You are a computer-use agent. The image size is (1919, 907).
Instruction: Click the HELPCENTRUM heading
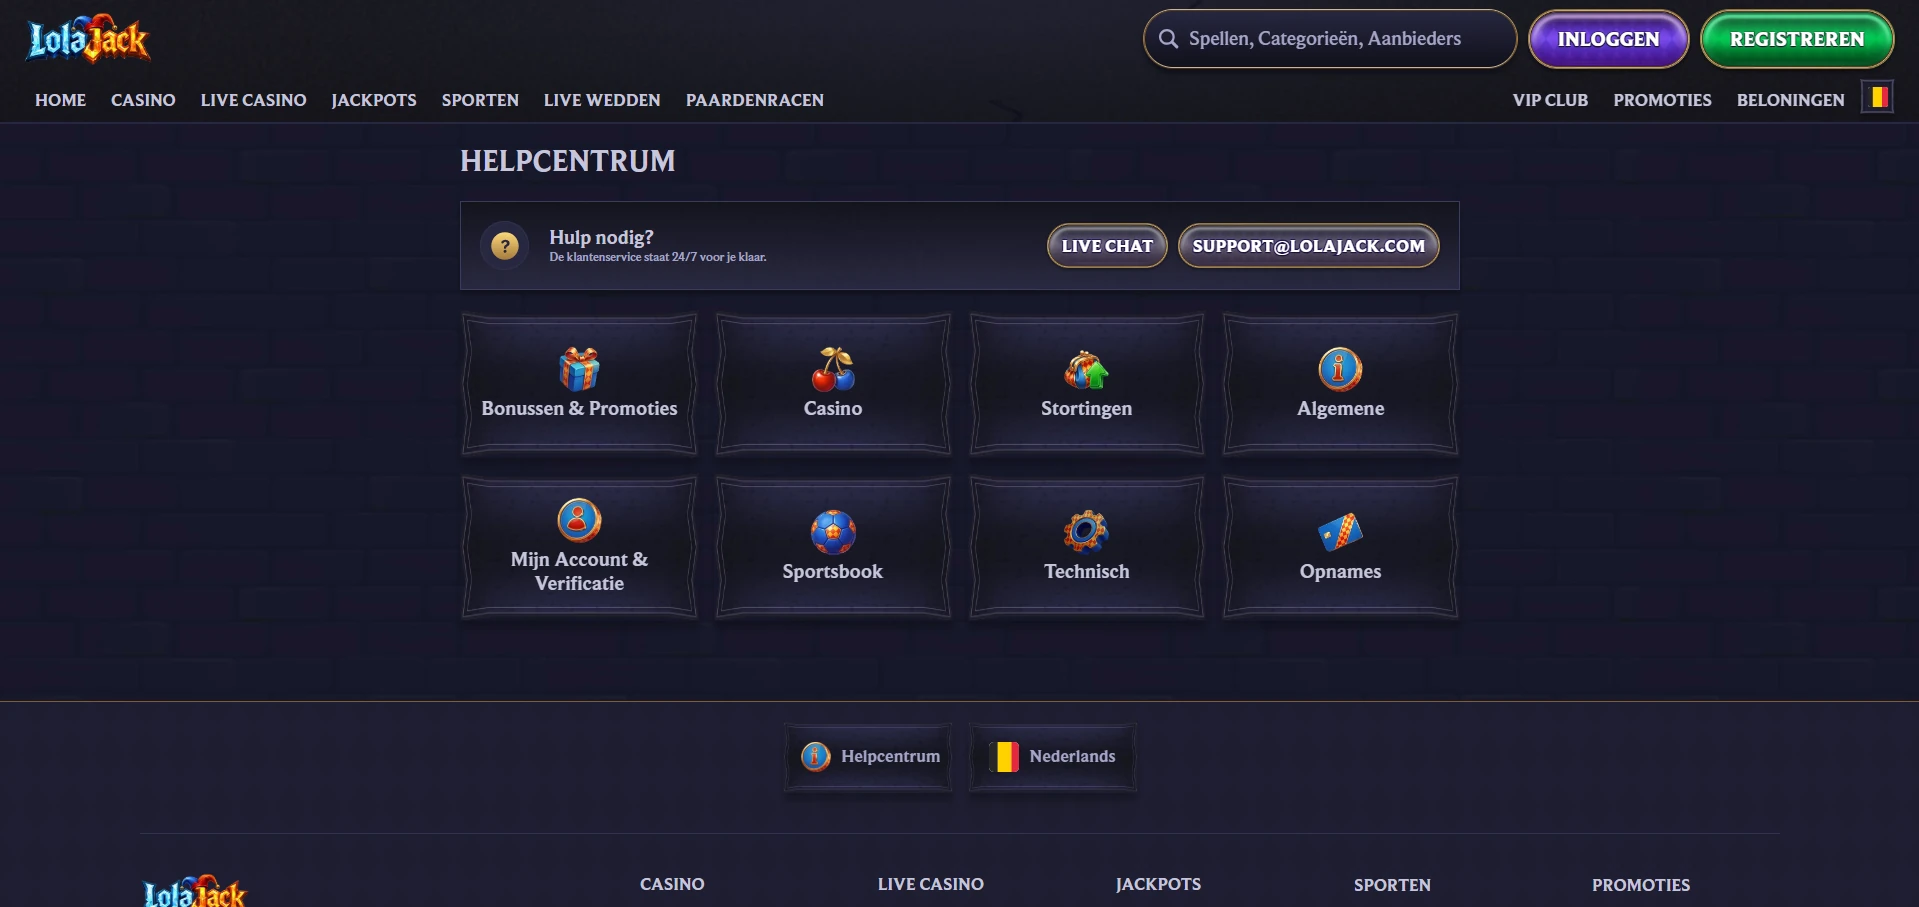[x=568, y=161]
